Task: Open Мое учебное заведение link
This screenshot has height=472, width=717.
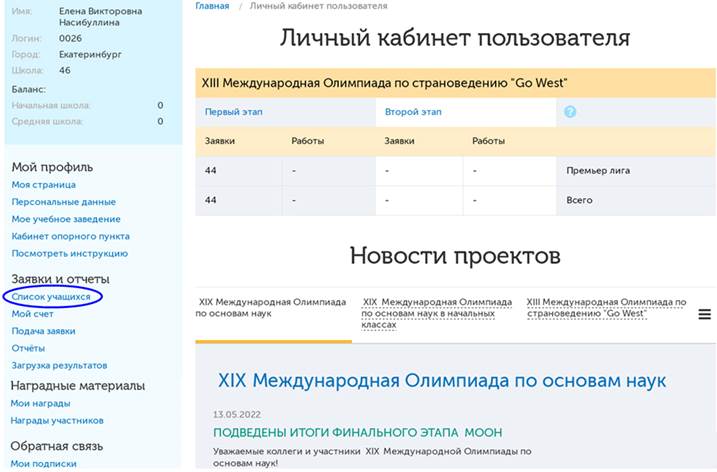Action: 66,219
